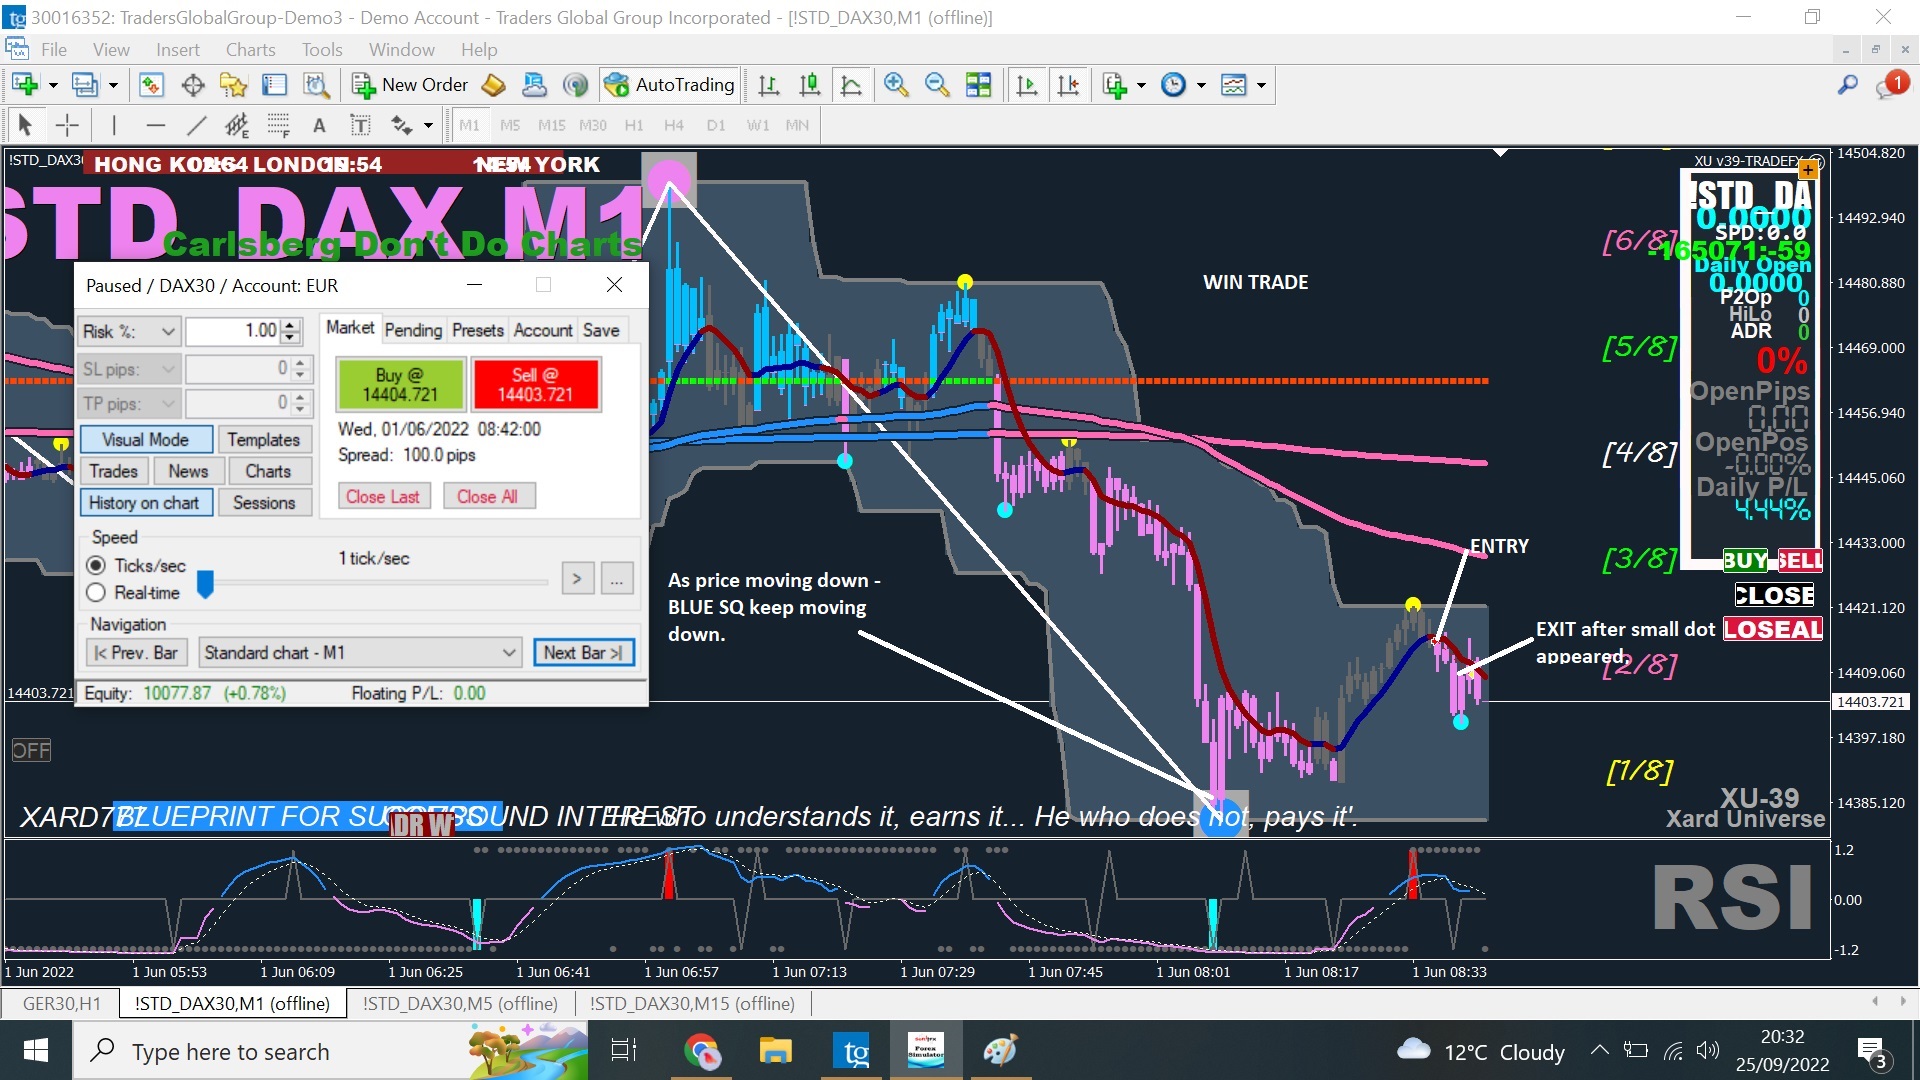Image resolution: width=1920 pixels, height=1080 pixels.
Task: Switch to the Pending tab
Action: click(413, 330)
